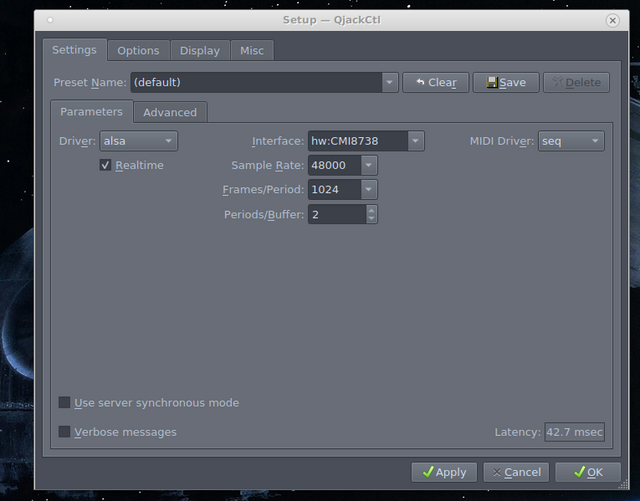Open the Misc tab
The height and width of the screenshot is (501, 640).
(x=252, y=51)
